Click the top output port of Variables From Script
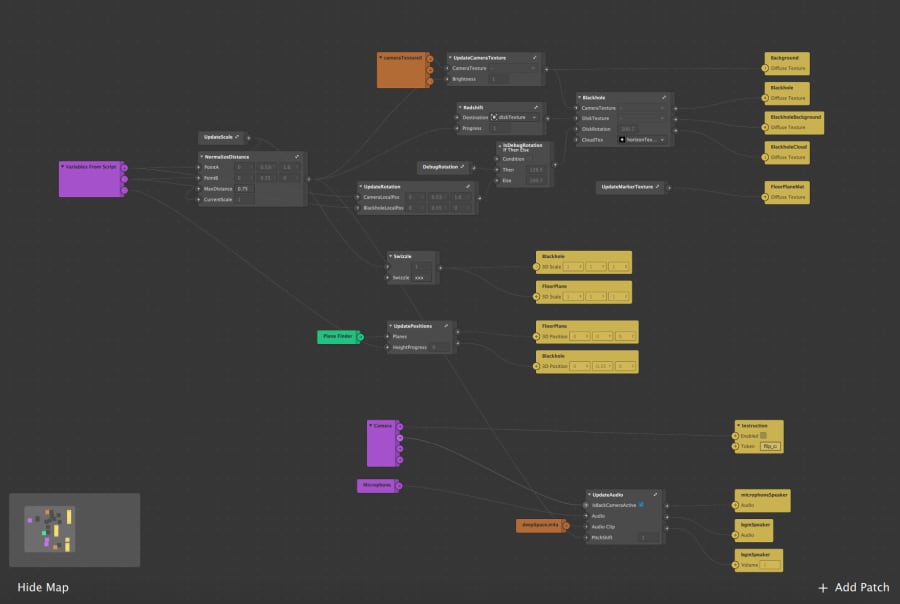900x604 pixels. pos(125,168)
